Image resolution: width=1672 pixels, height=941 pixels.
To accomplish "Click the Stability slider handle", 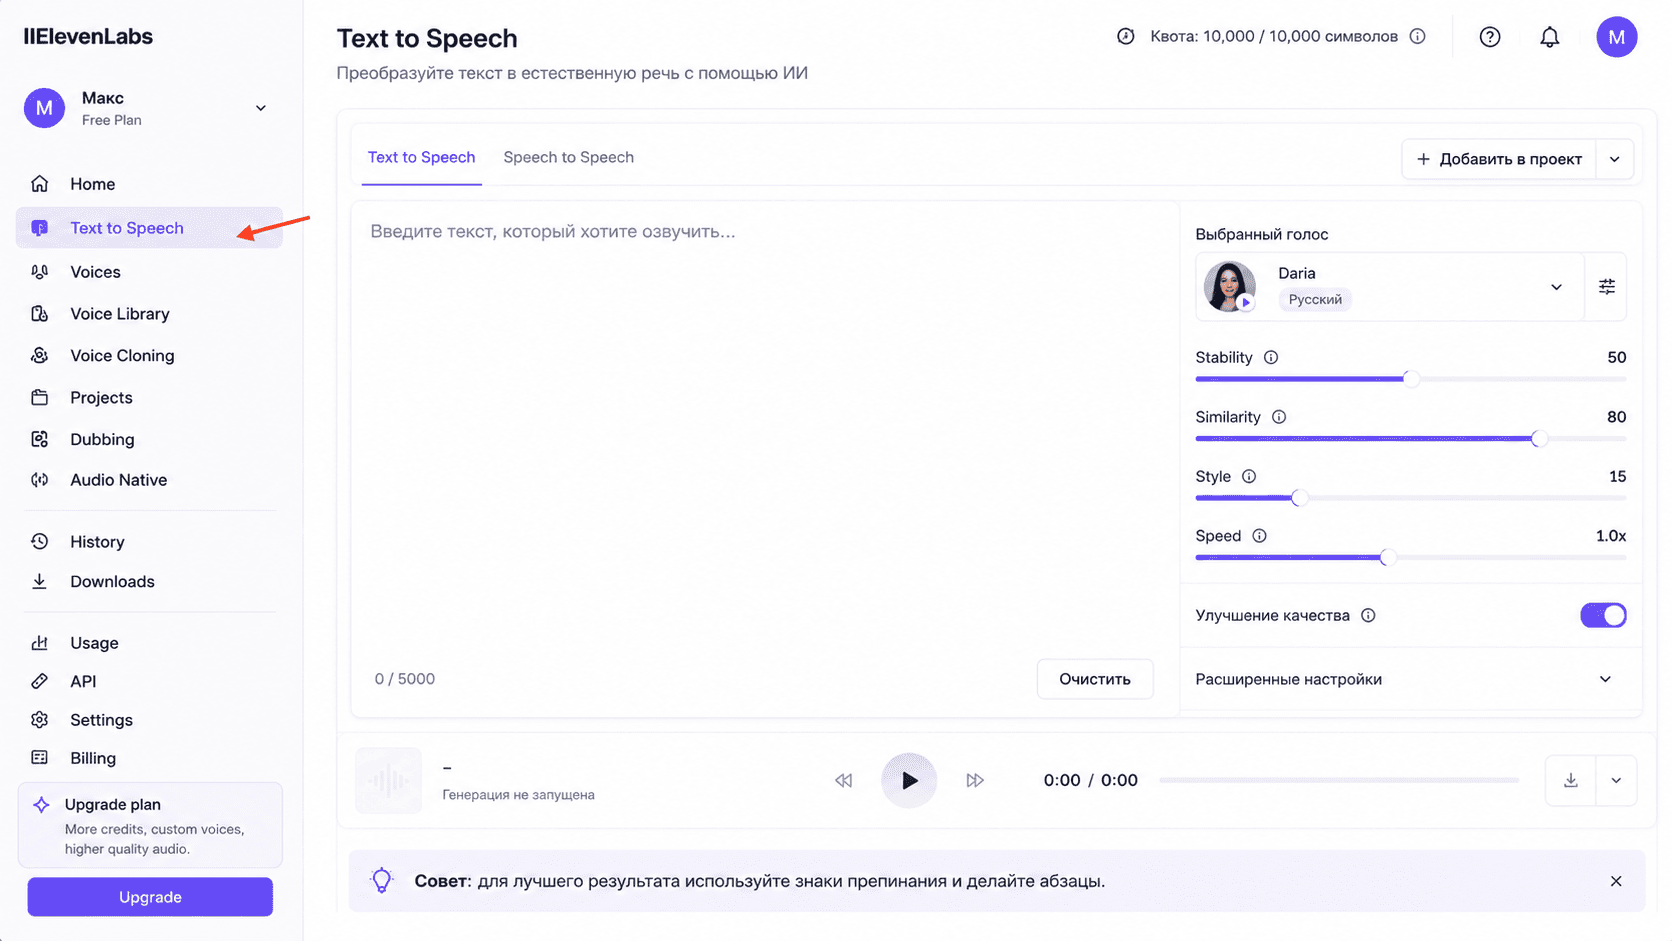I will pos(1411,379).
